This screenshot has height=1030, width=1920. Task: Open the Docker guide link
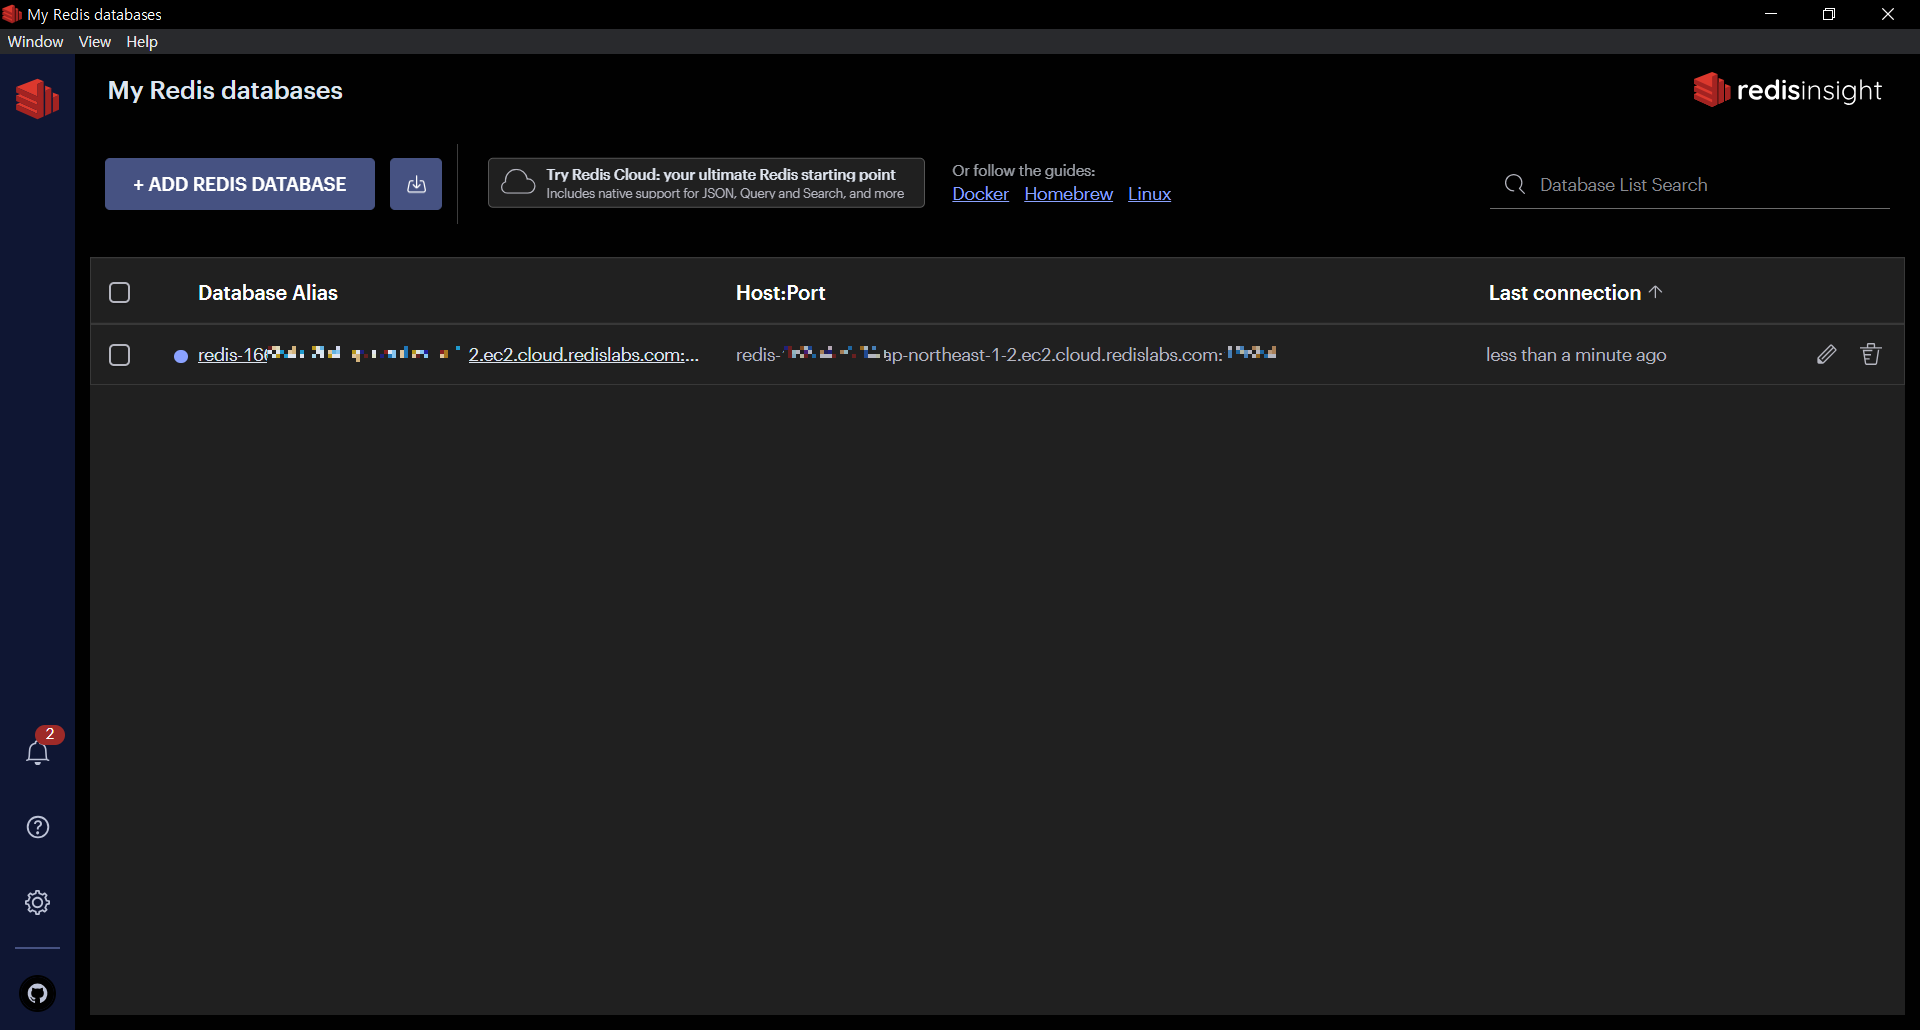[x=980, y=194]
